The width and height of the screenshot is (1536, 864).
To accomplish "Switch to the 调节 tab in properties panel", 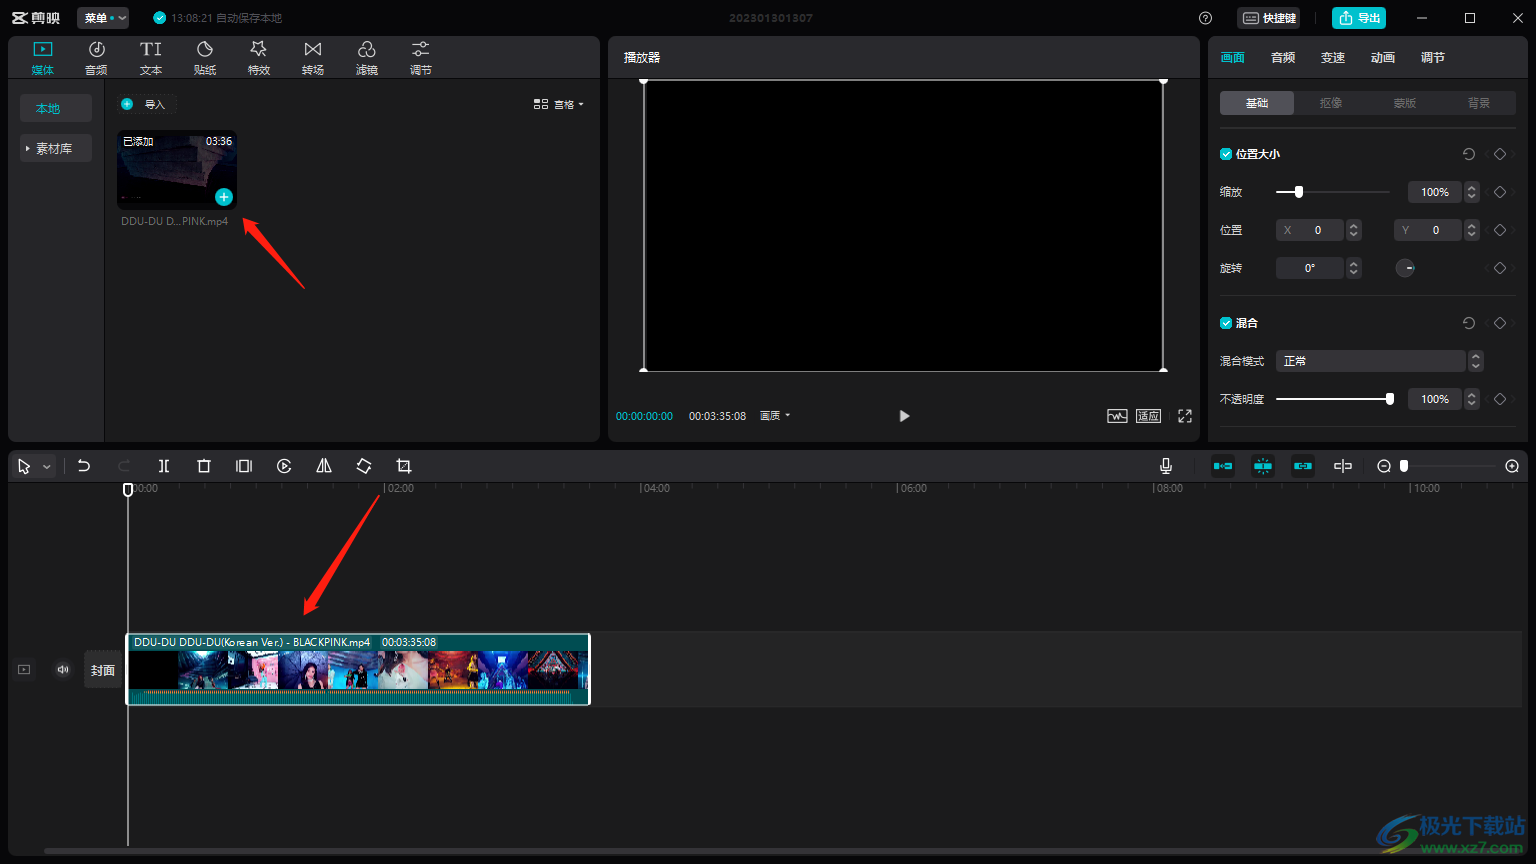I will (x=1433, y=58).
